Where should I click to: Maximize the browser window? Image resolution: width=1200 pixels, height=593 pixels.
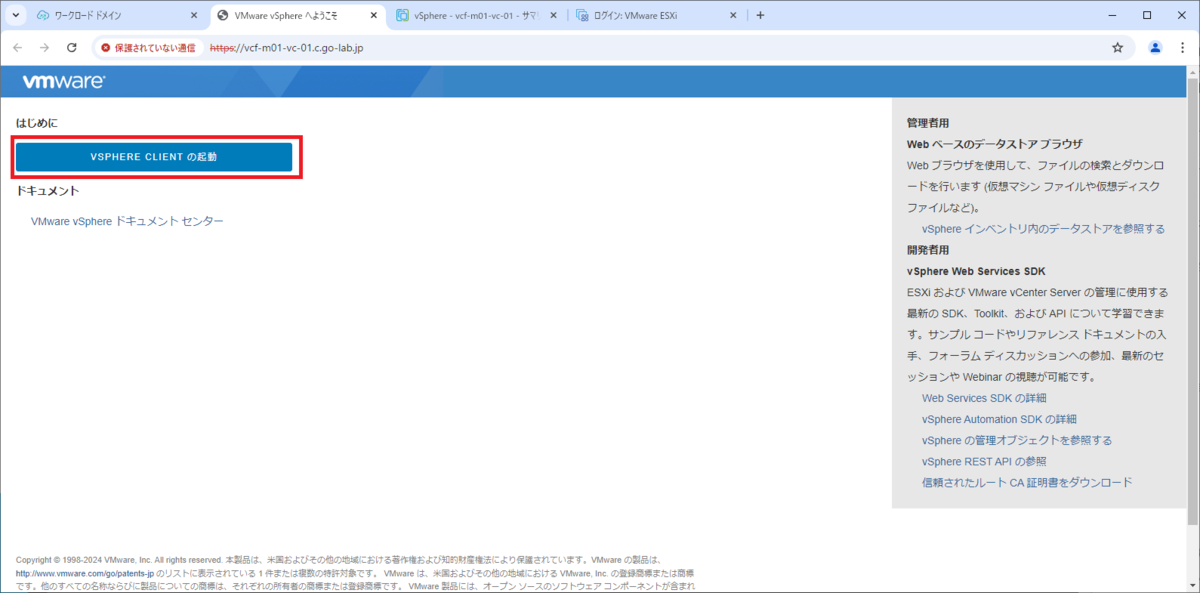coord(1146,15)
